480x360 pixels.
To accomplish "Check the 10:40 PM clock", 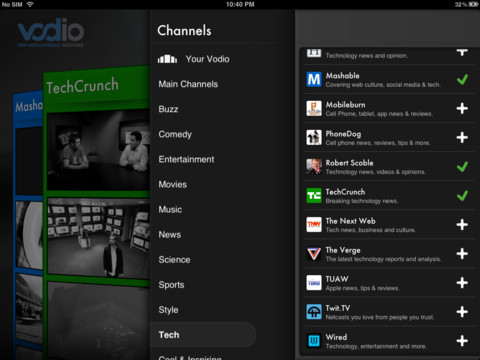I will tap(240, 4).
